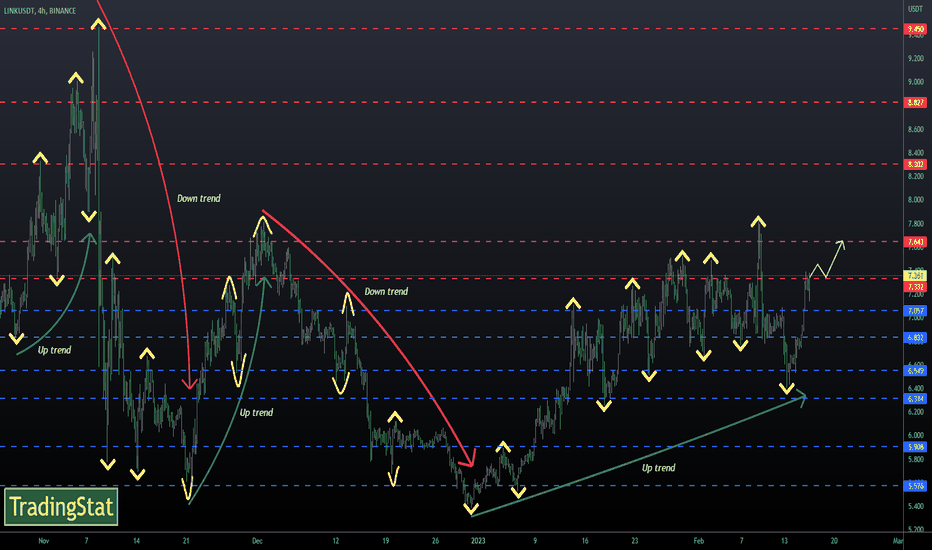This screenshot has width=932, height=550.
Task: Click the 9.000 tick on the price axis
Action: point(915,82)
